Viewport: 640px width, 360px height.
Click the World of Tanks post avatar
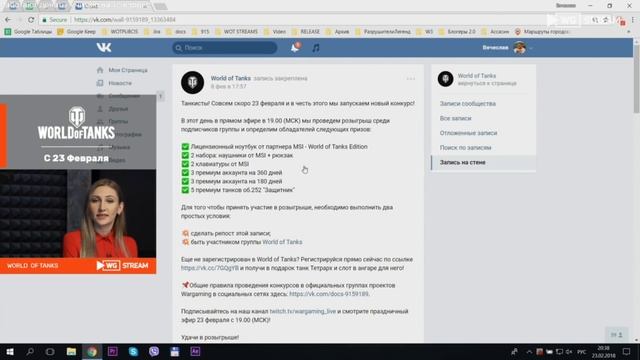192,82
